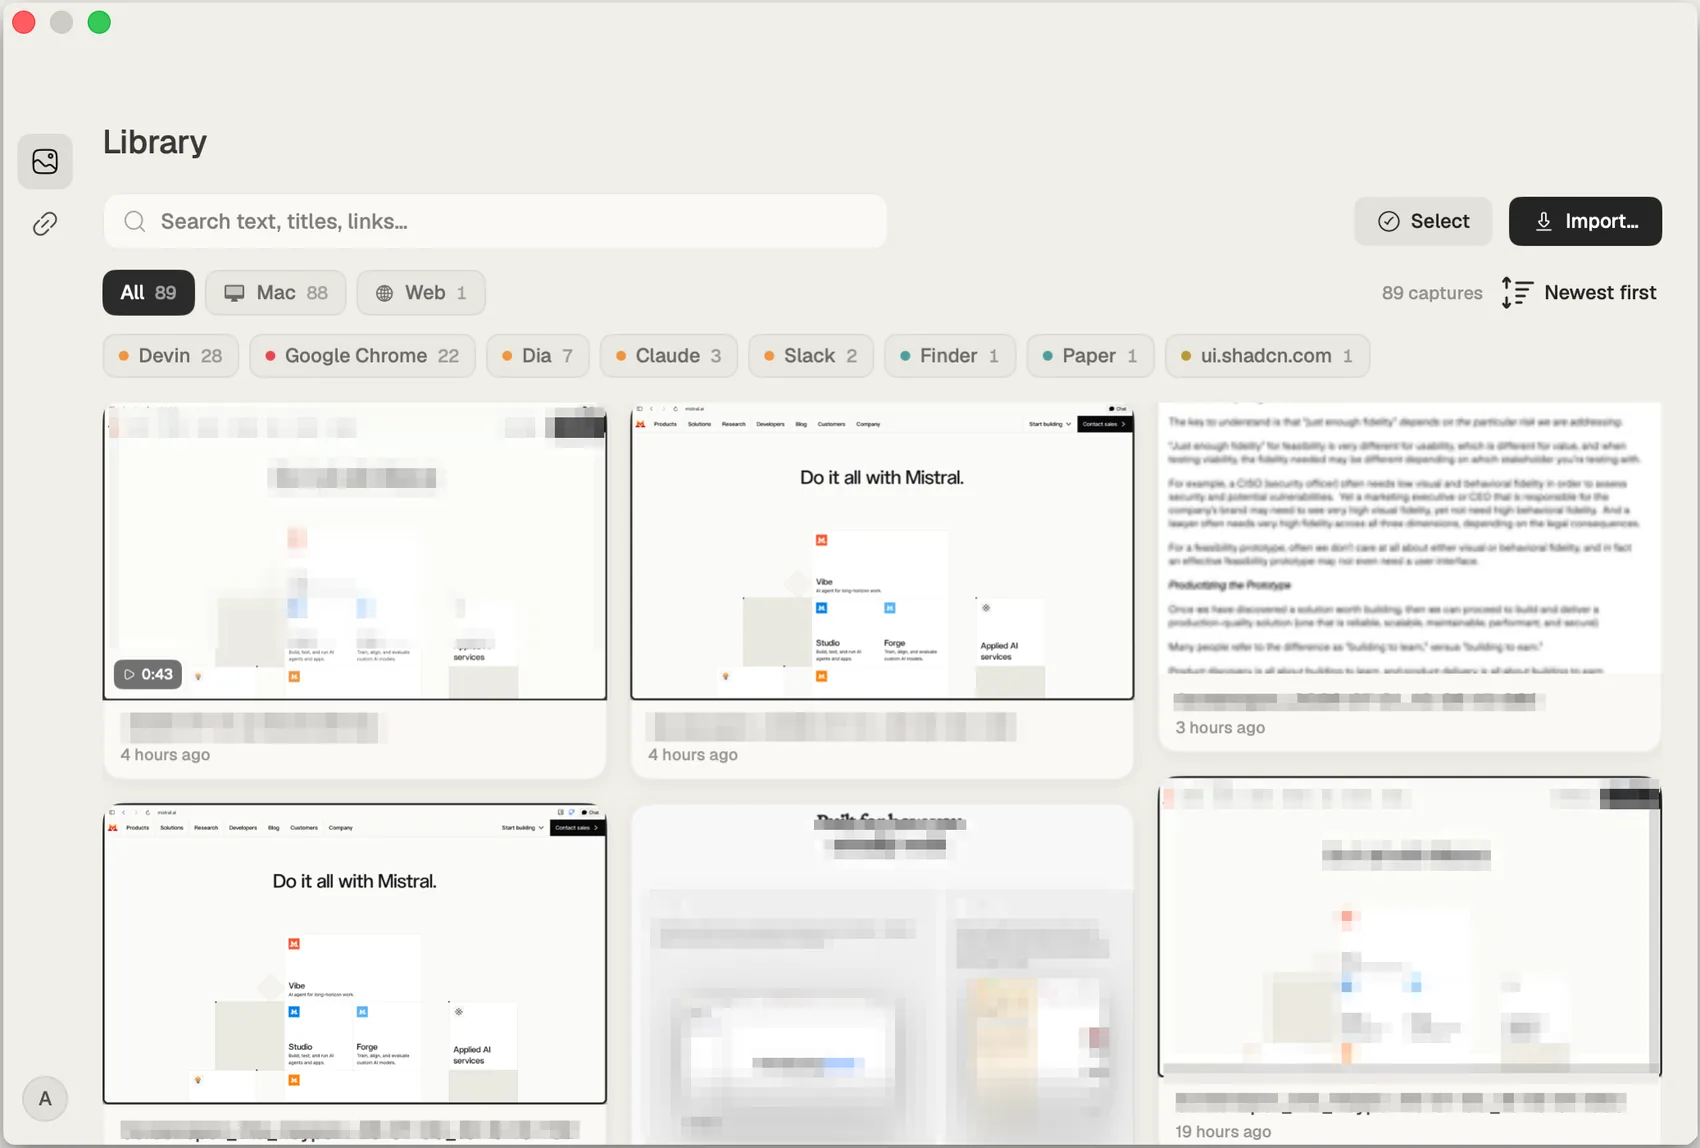Screen dimensions: 1700x1148
Task: Close the window with the red button
Action: click(24, 22)
